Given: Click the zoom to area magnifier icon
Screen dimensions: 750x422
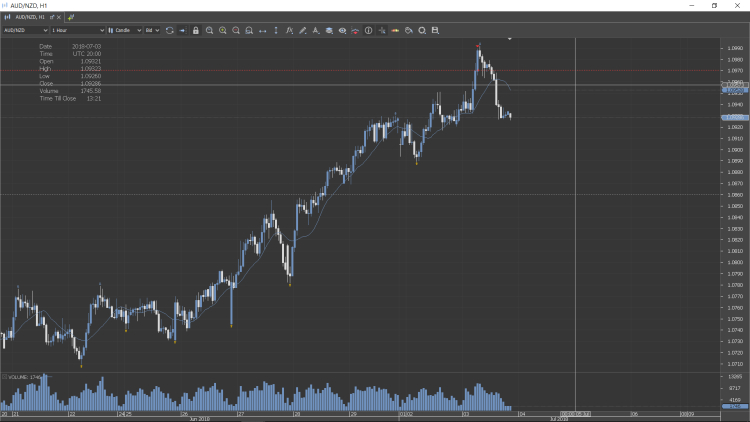Looking at the screenshot, I should coord(249,30).
